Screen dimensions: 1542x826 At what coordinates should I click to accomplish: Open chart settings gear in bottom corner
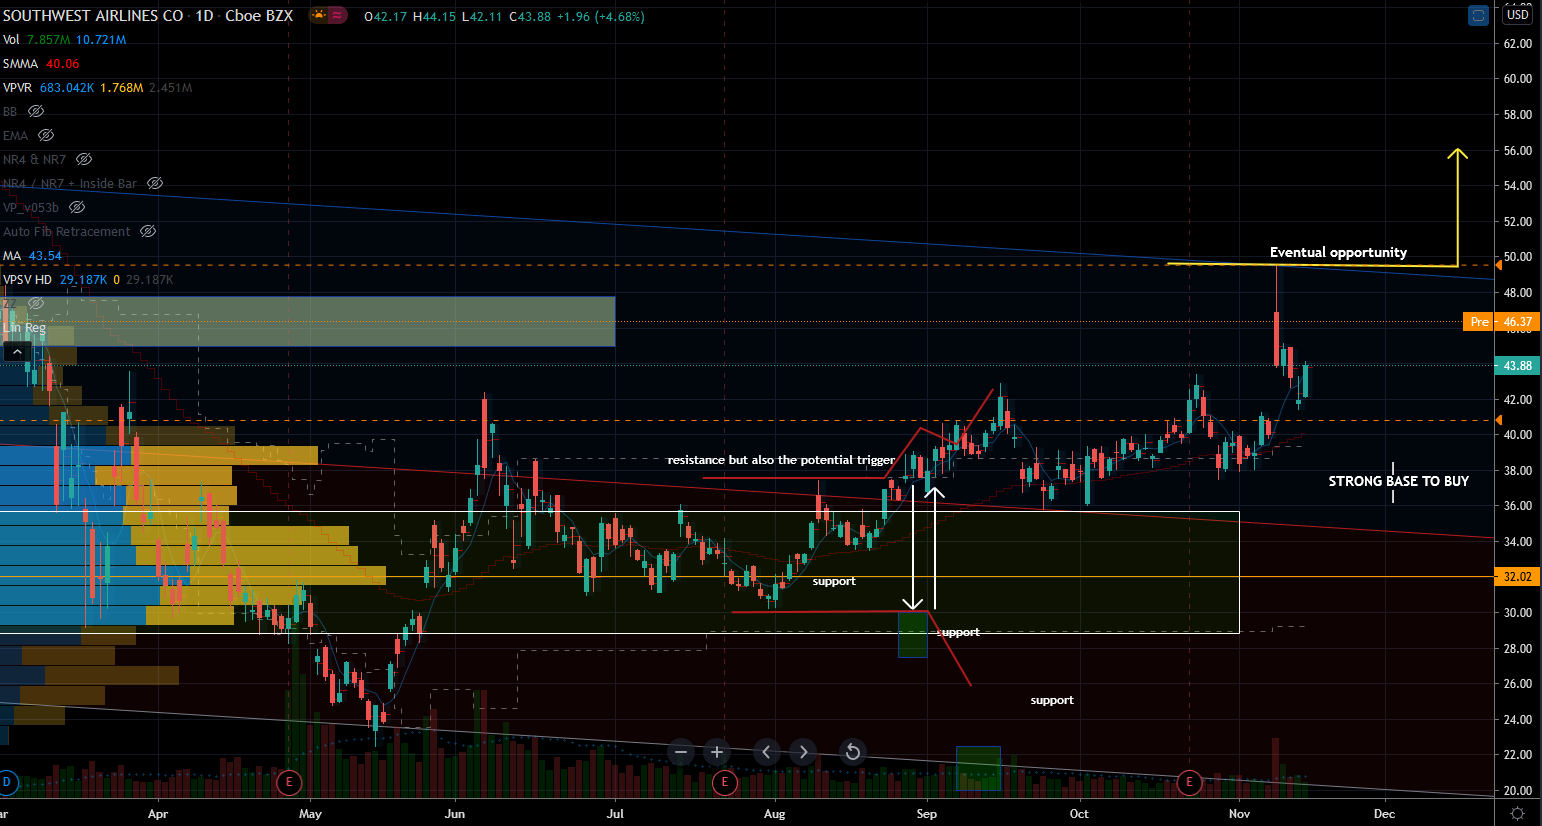pyautogui.click(x=1517, y=814)
